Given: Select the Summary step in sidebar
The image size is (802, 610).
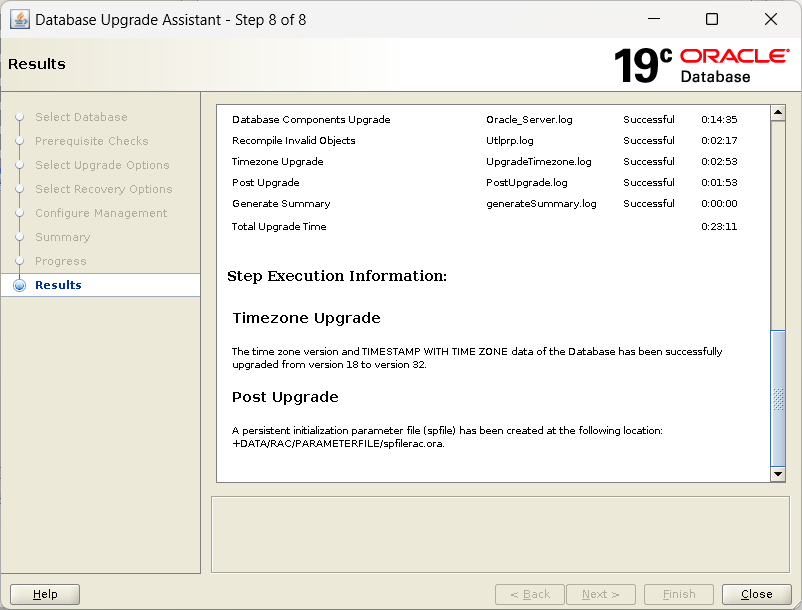Looking at the screenshot, I should (62, 237).
